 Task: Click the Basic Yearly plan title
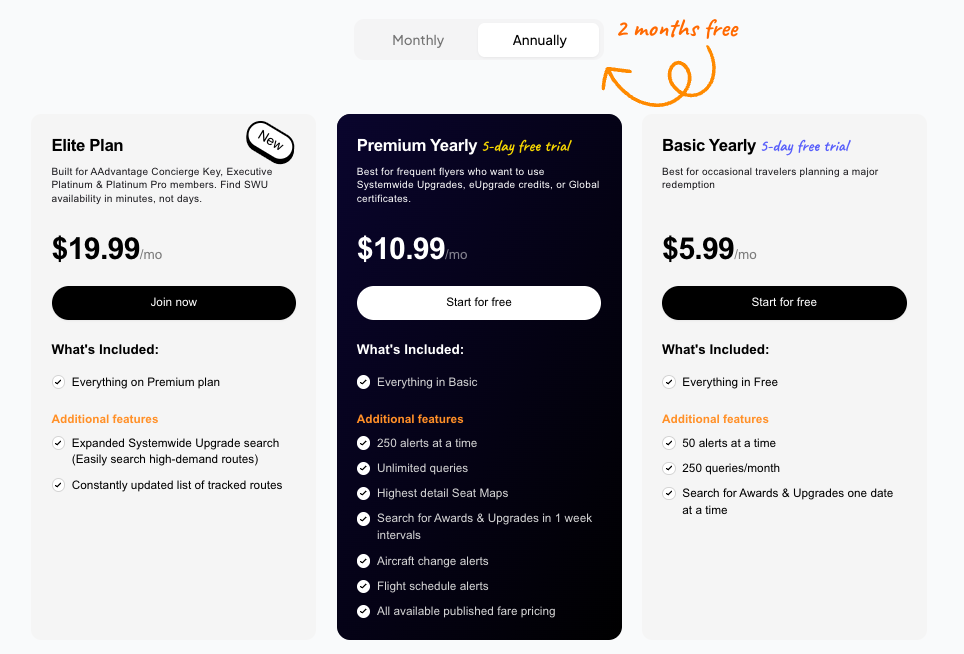coord(709,145)
